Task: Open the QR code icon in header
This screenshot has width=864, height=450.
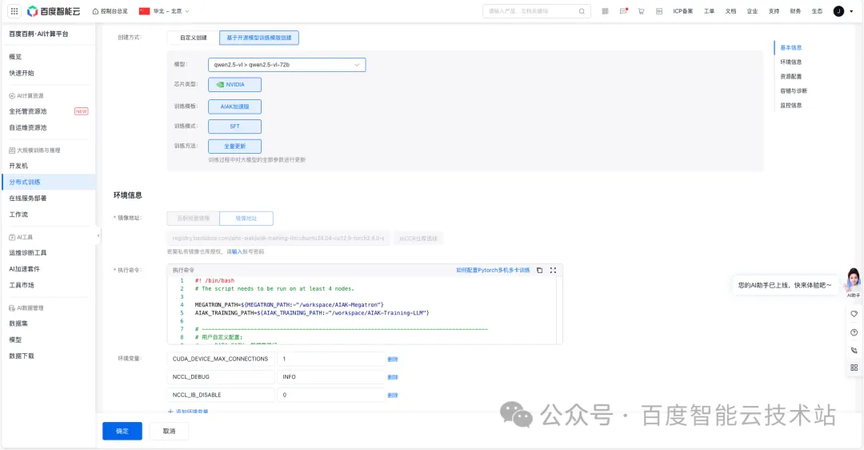Action: tap(605, 11)
